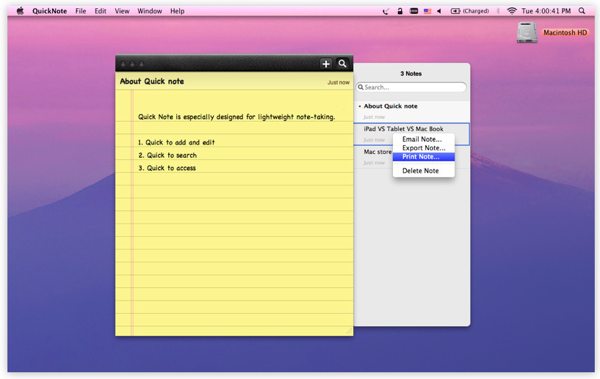Click the line 'Quick Note is especially designed'
Screen dimensions: 600x379
pos(236,117)
